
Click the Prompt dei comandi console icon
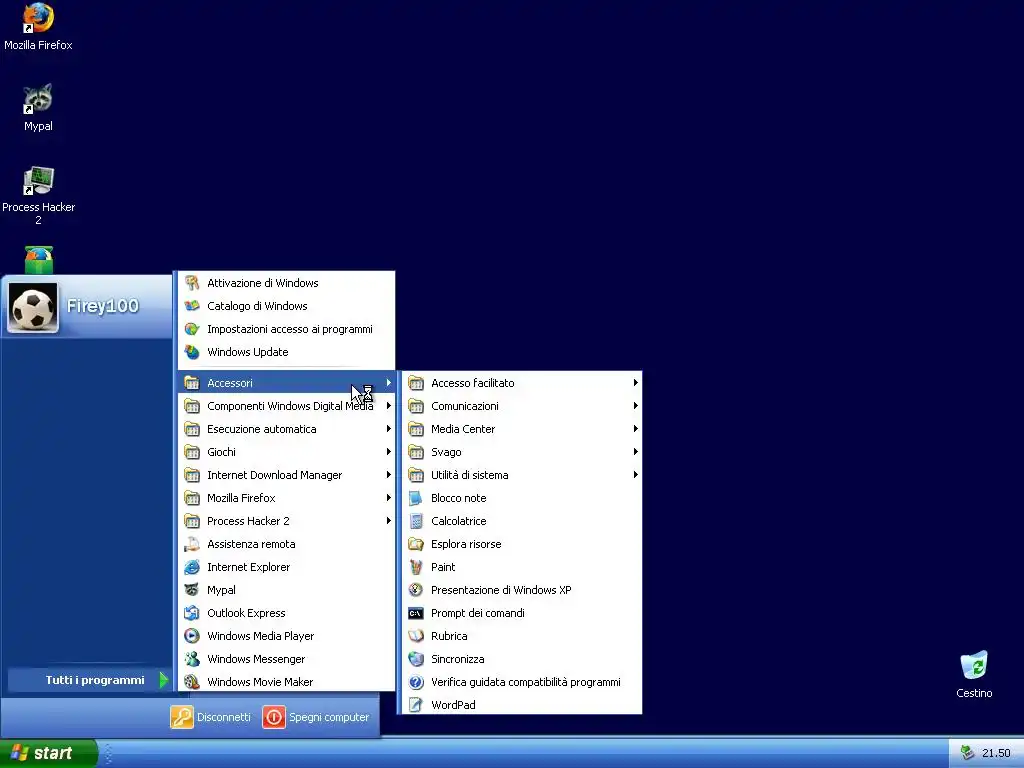point(415,613)
